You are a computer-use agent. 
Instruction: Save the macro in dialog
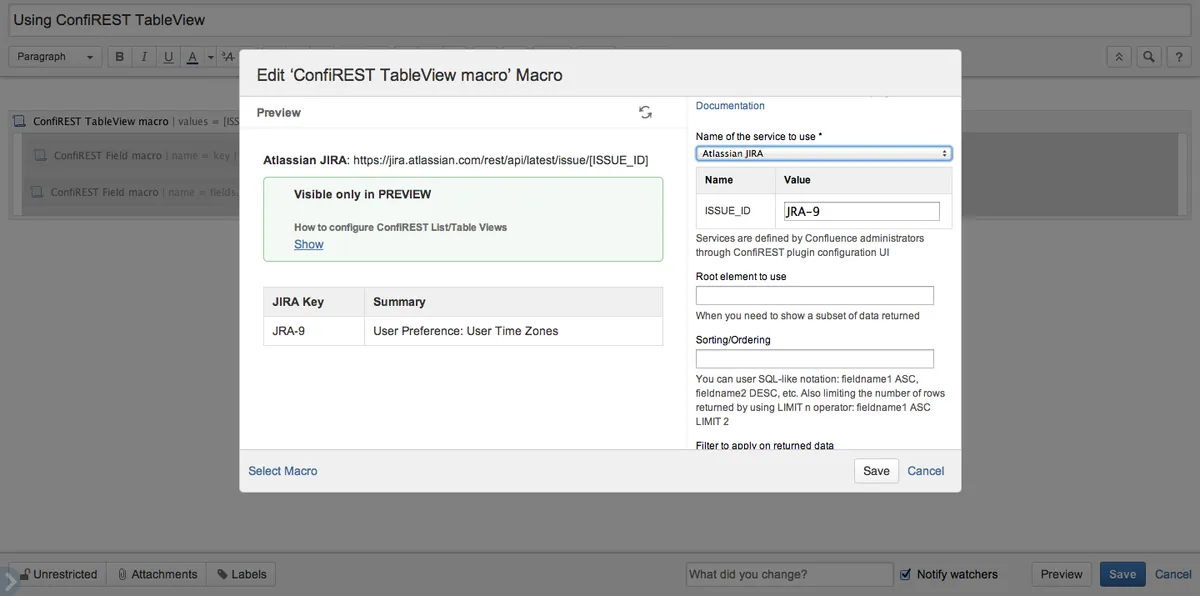pyautogui.click(x=876, y=471)
